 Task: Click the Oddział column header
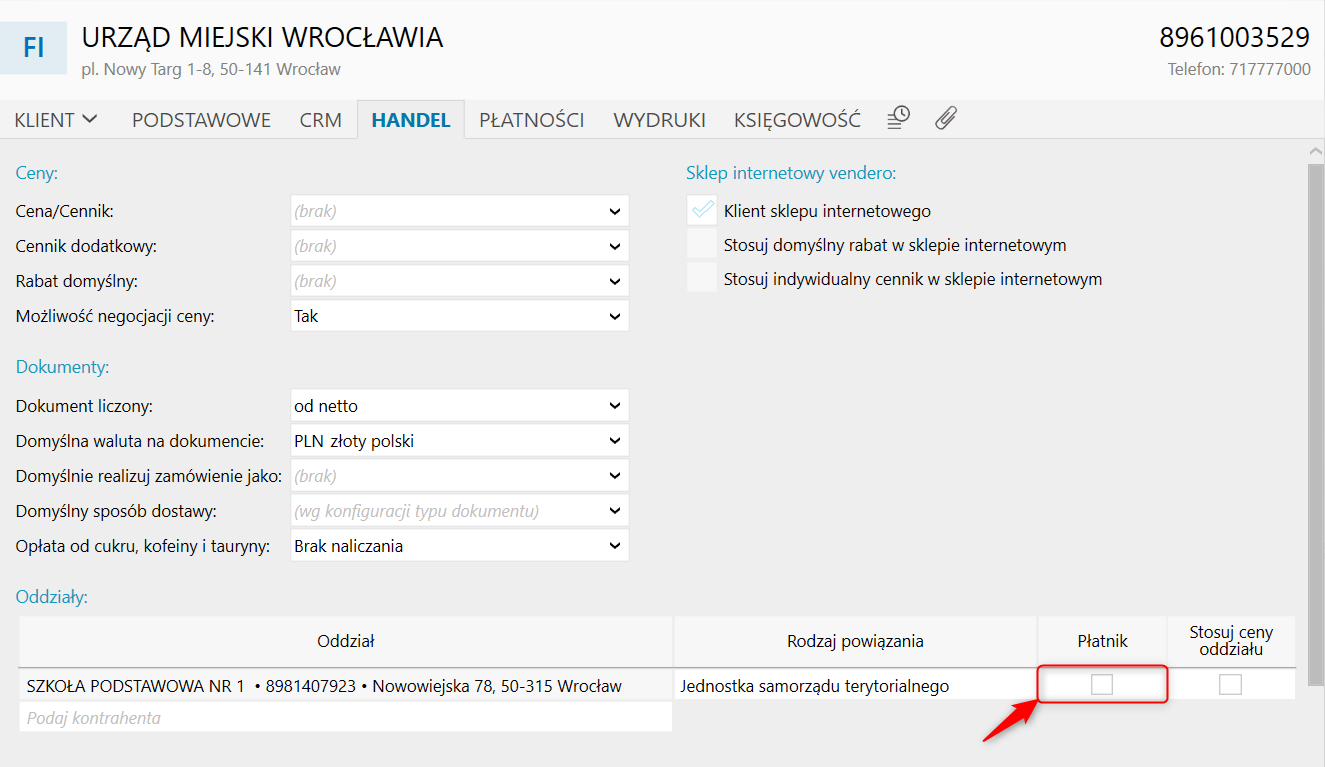345,641
